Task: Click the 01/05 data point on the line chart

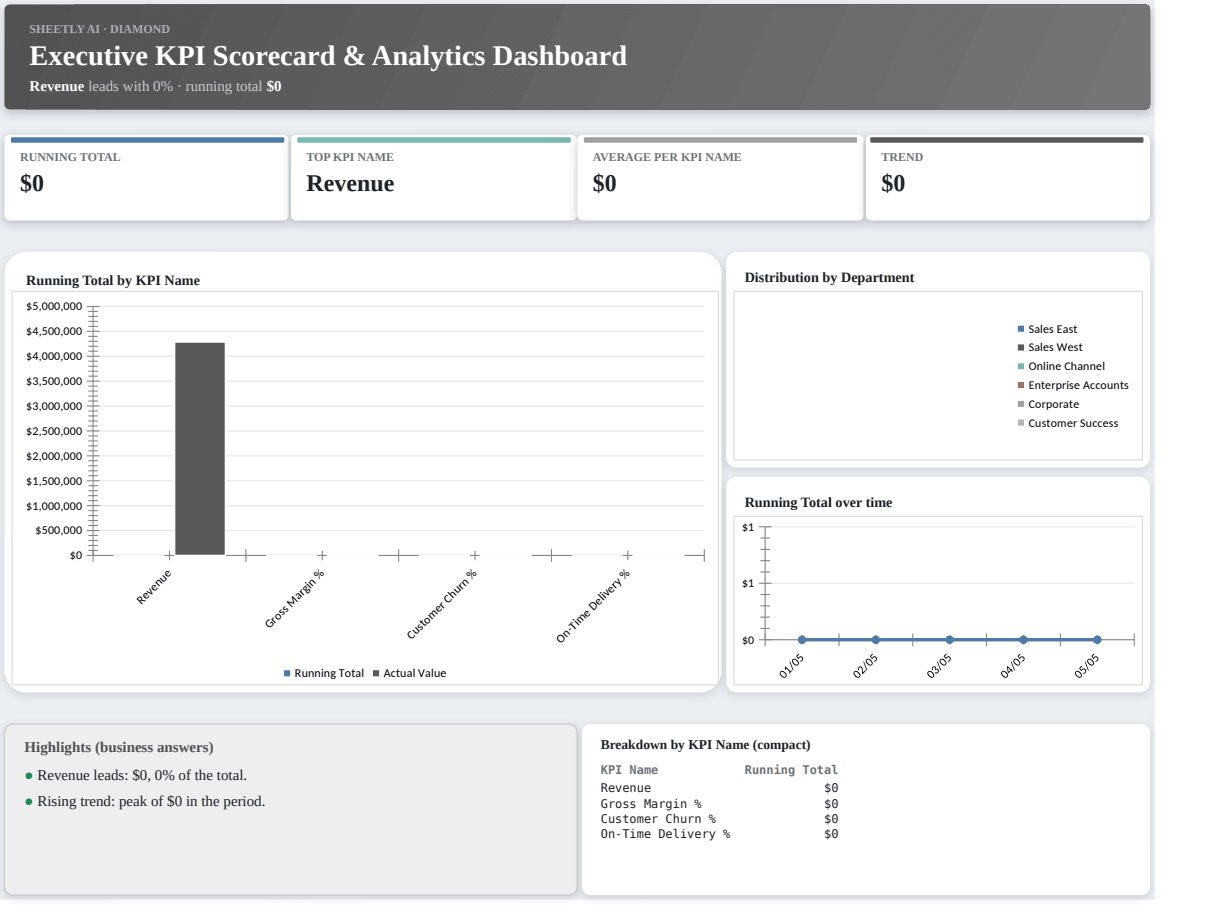Action: pos(802,639)
